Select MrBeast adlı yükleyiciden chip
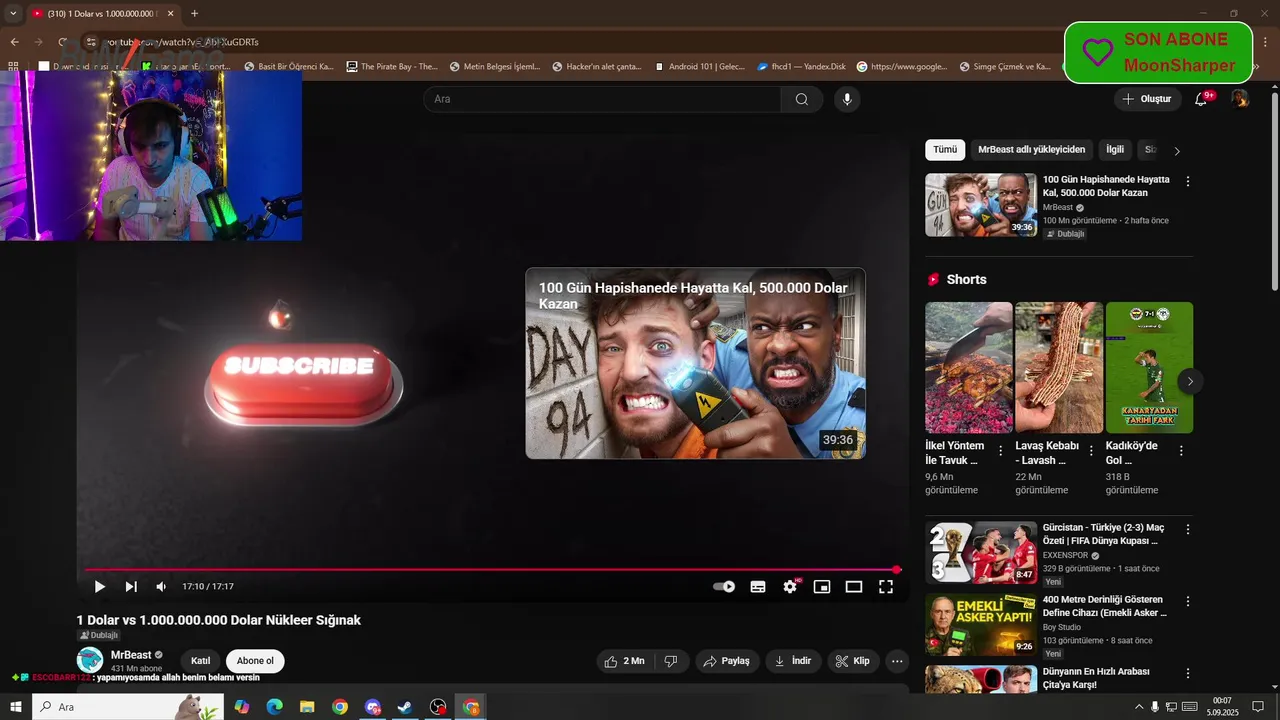1280x720 pixels. point(1031,150)
